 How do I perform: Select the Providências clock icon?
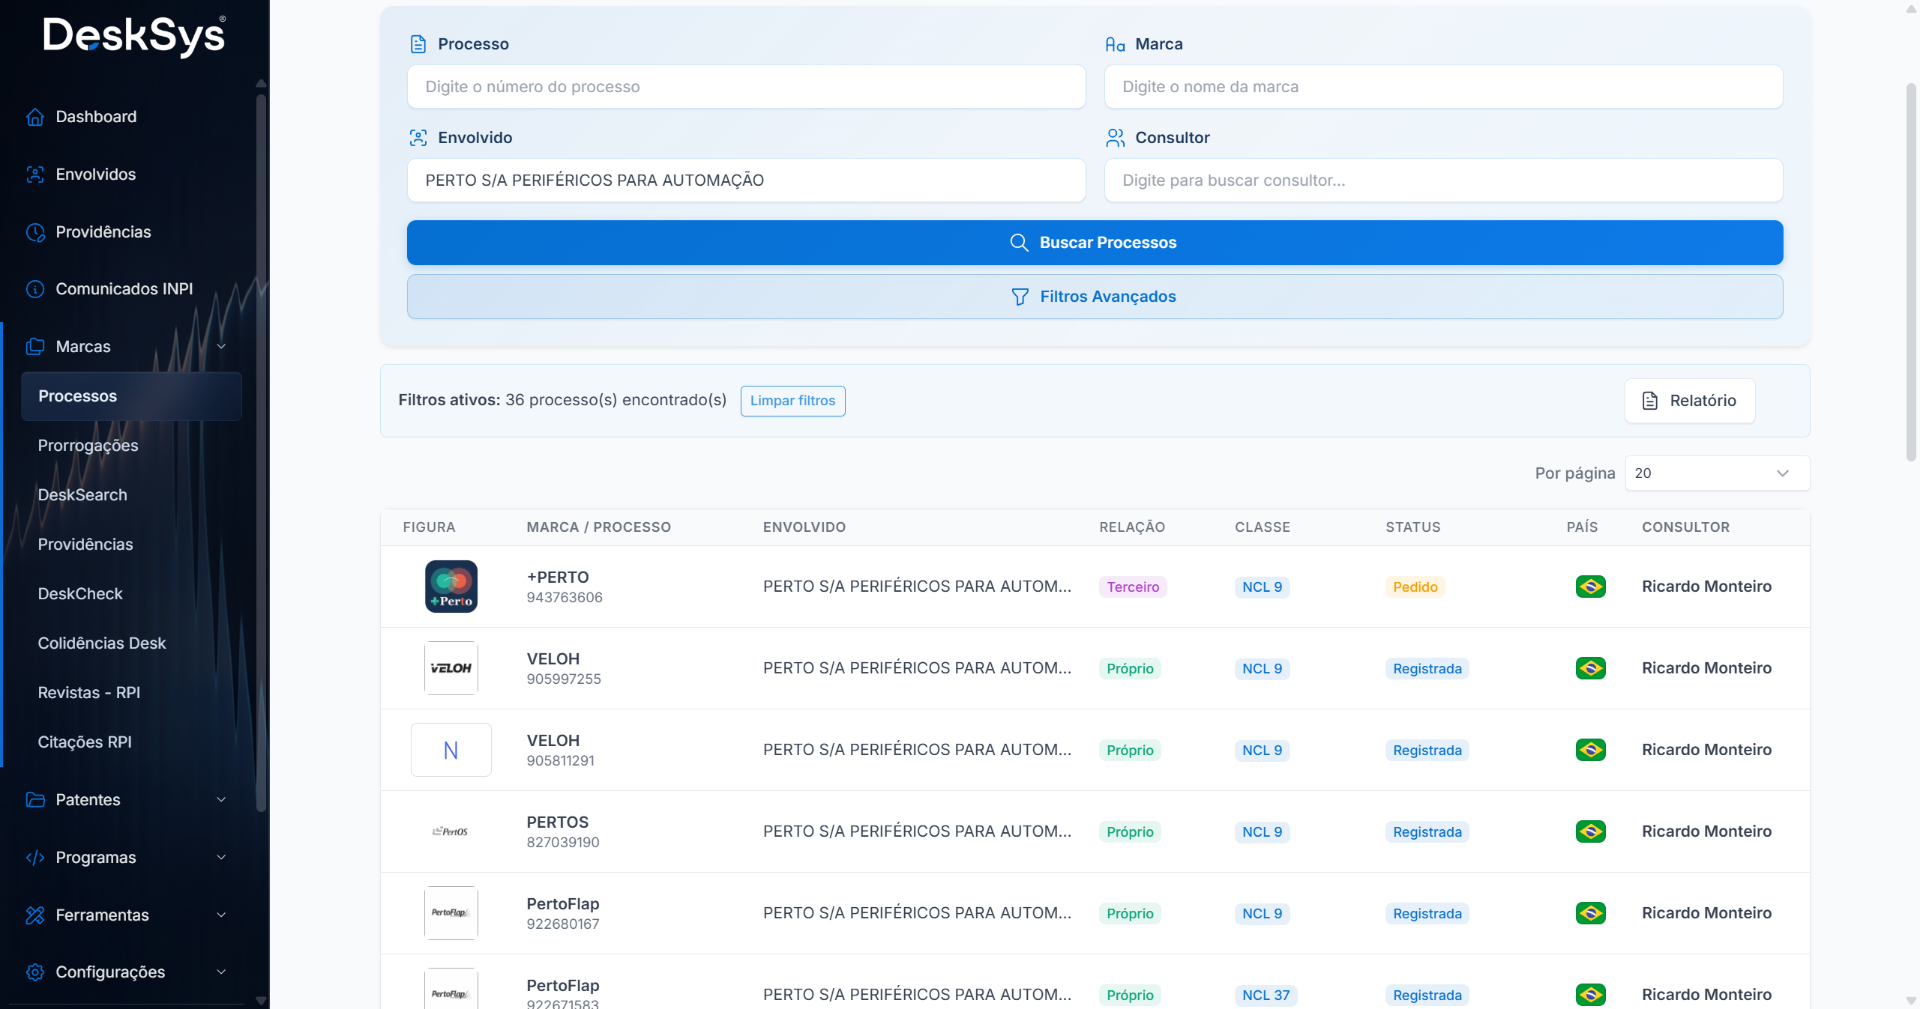(x=35, y=232)
